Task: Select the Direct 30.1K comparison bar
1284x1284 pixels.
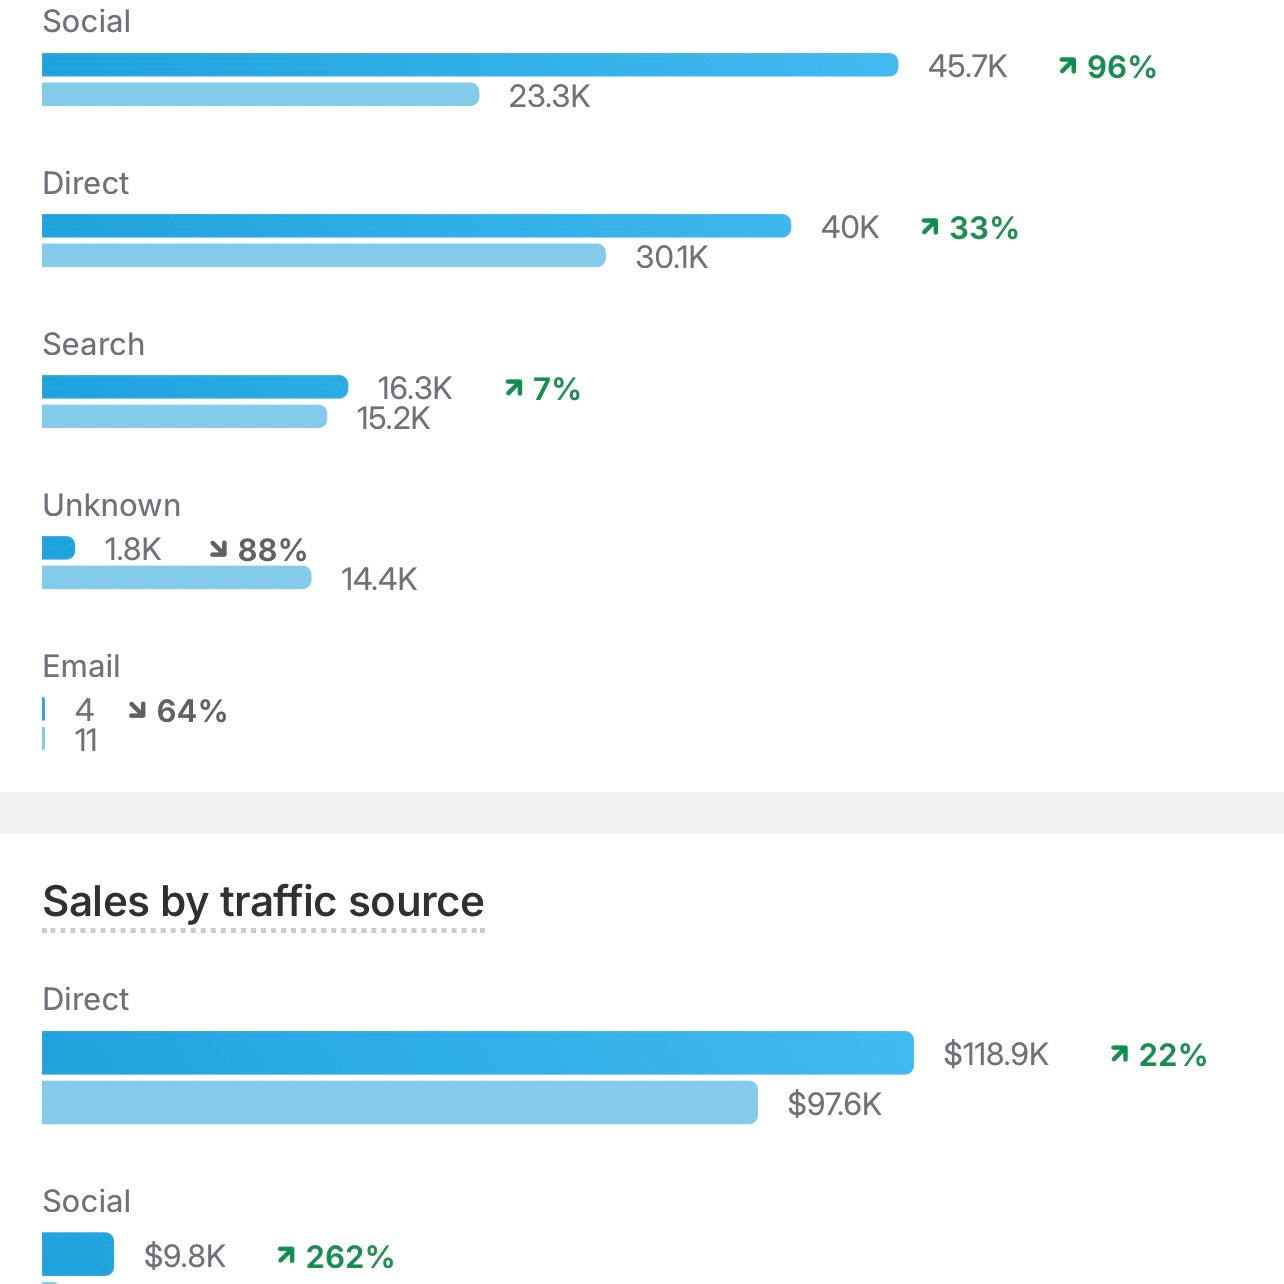Action: tap(324, 256)
